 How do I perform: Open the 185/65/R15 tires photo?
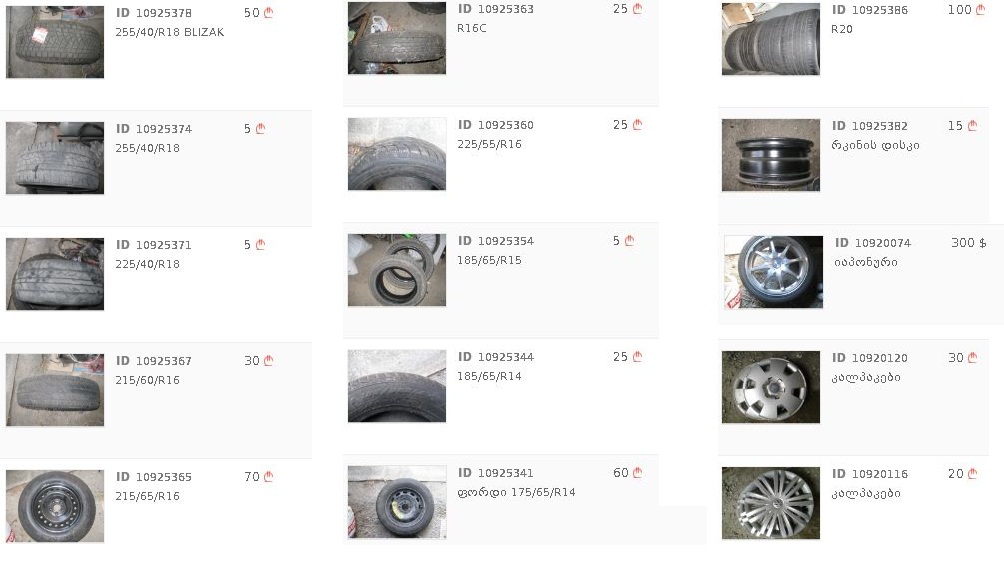(x=397, y=270)
